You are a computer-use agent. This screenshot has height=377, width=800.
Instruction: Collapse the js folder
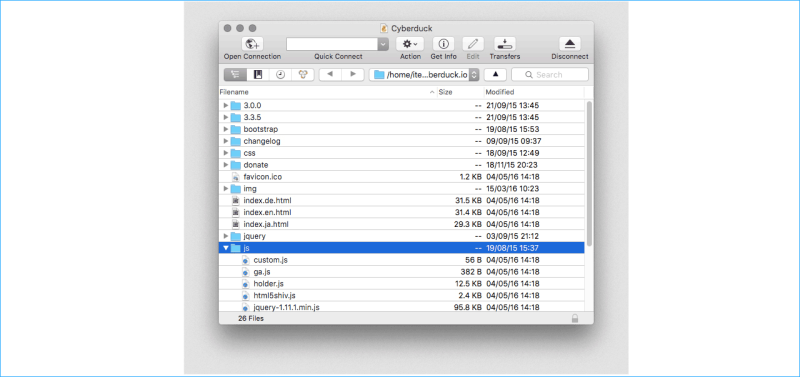(x=226, y=248)
